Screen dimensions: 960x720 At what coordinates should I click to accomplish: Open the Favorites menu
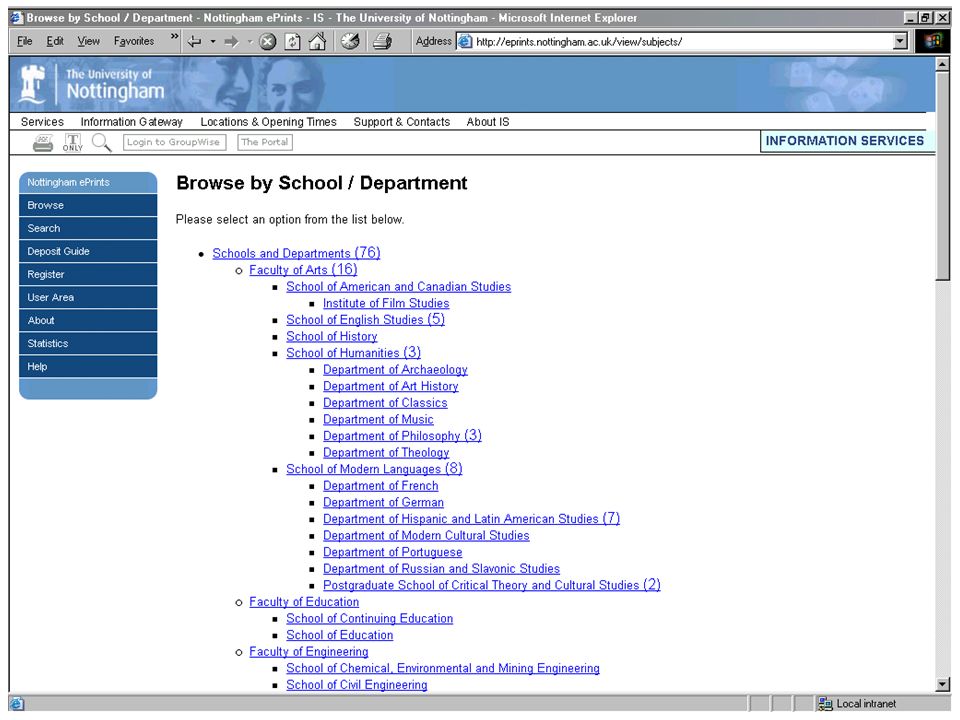pos(133,41)
